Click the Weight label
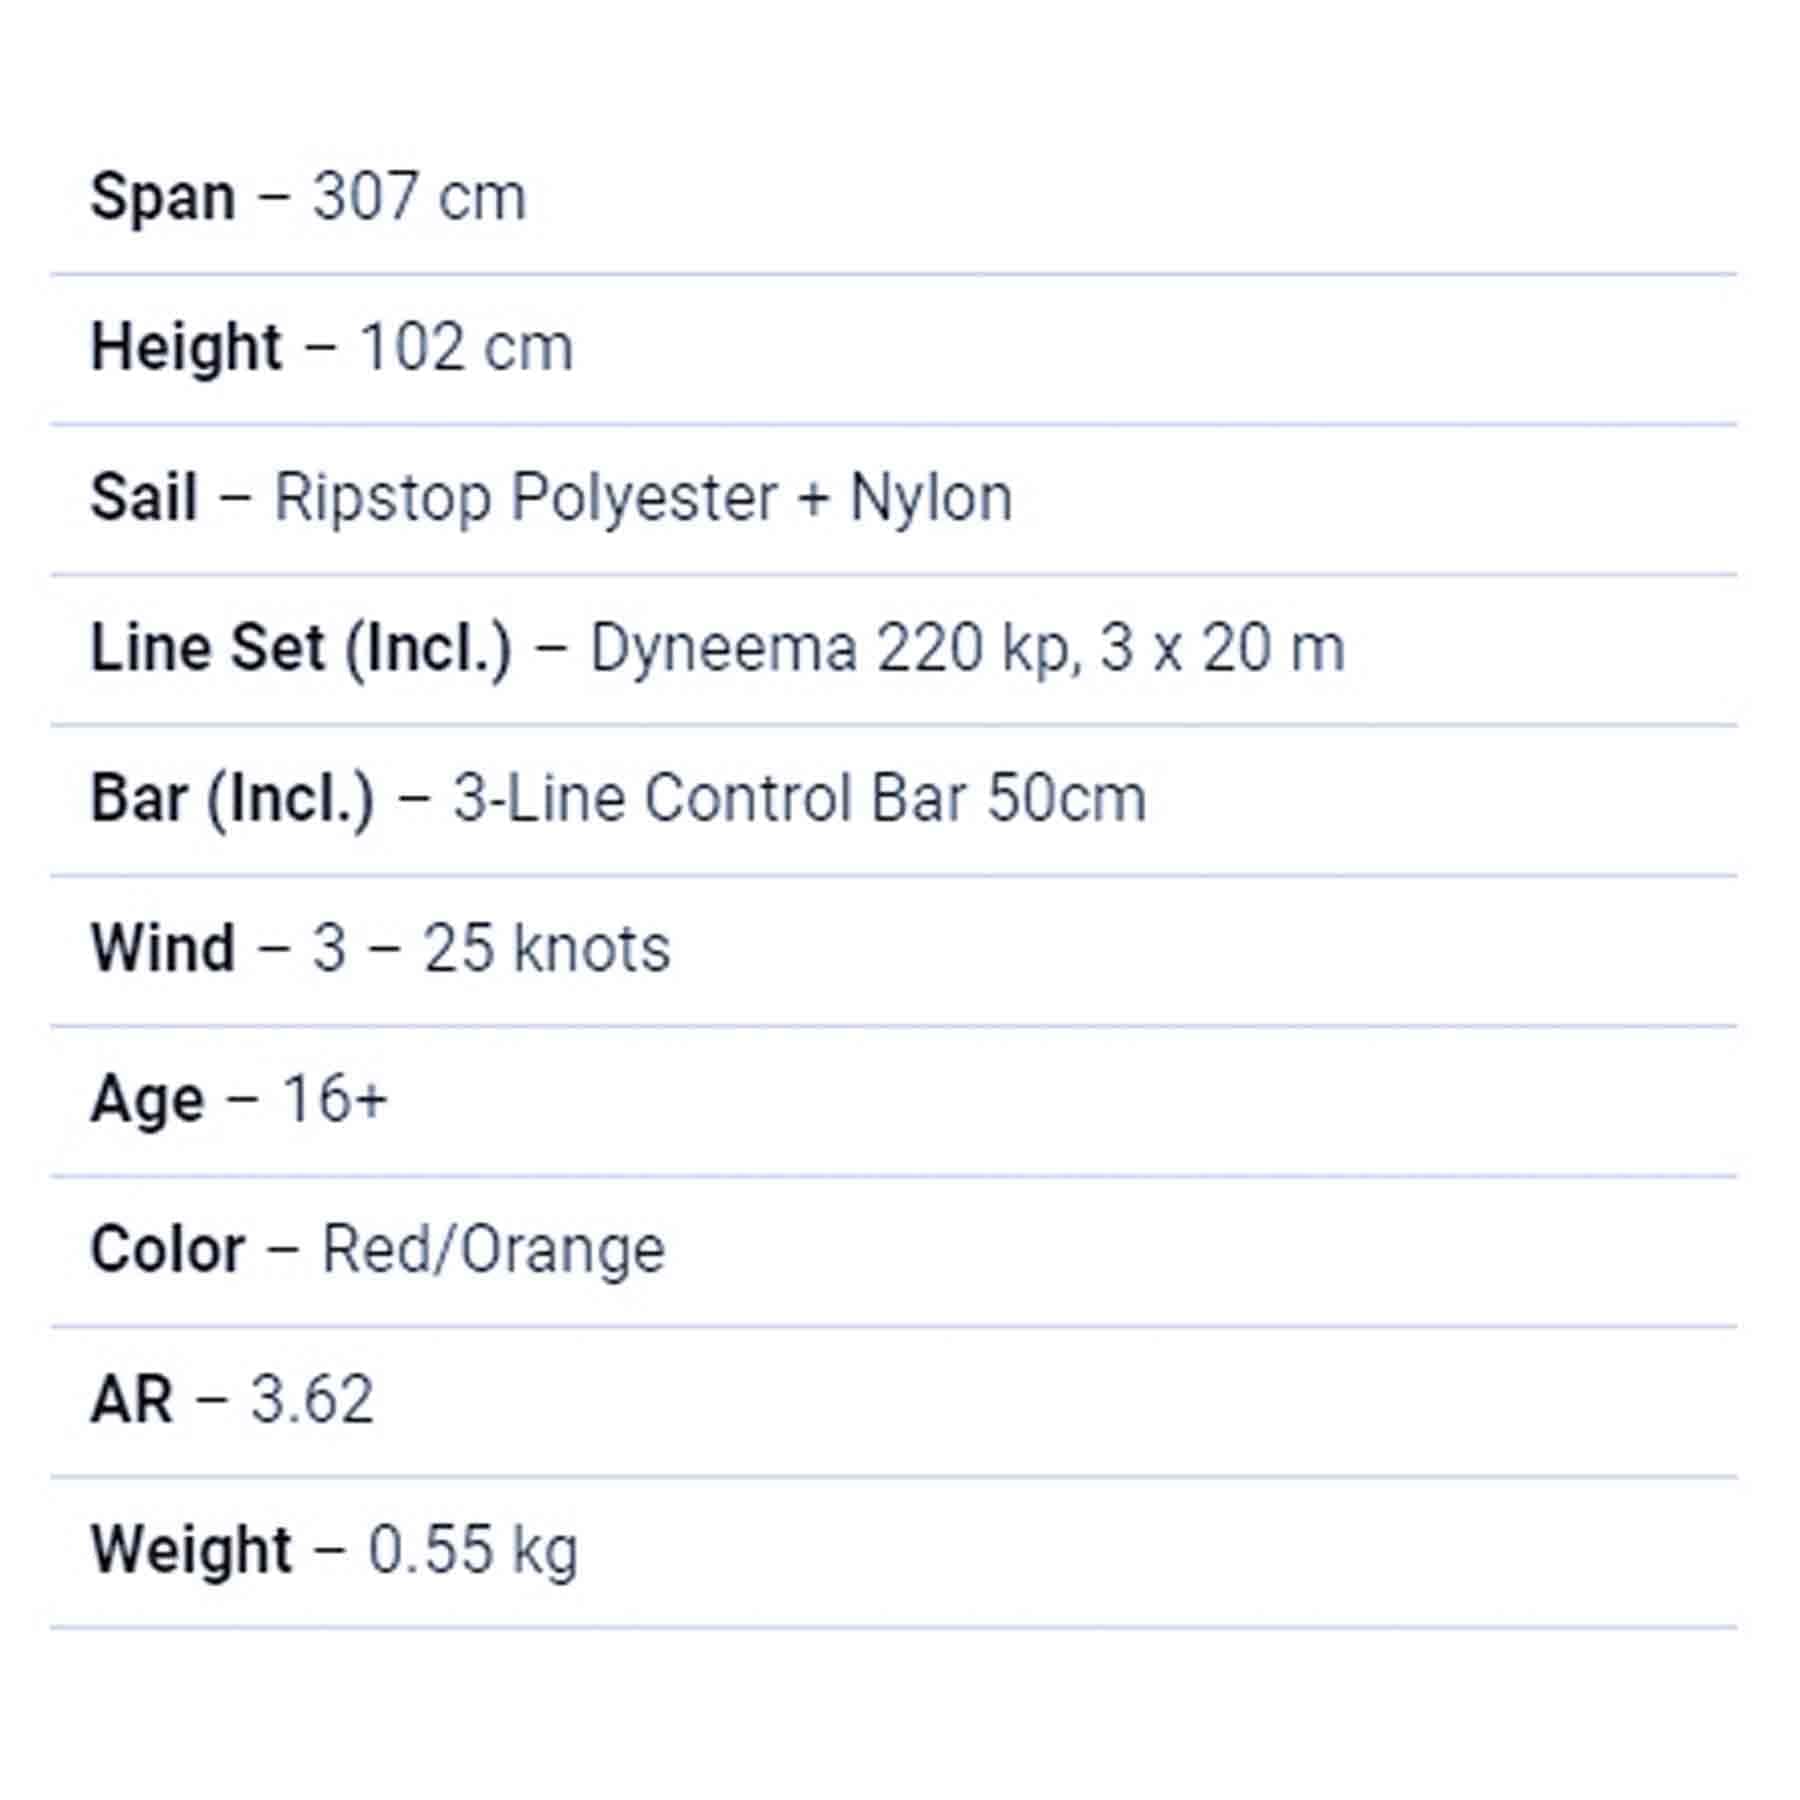1800x1800 pixels. click(x=191, y=1550)
